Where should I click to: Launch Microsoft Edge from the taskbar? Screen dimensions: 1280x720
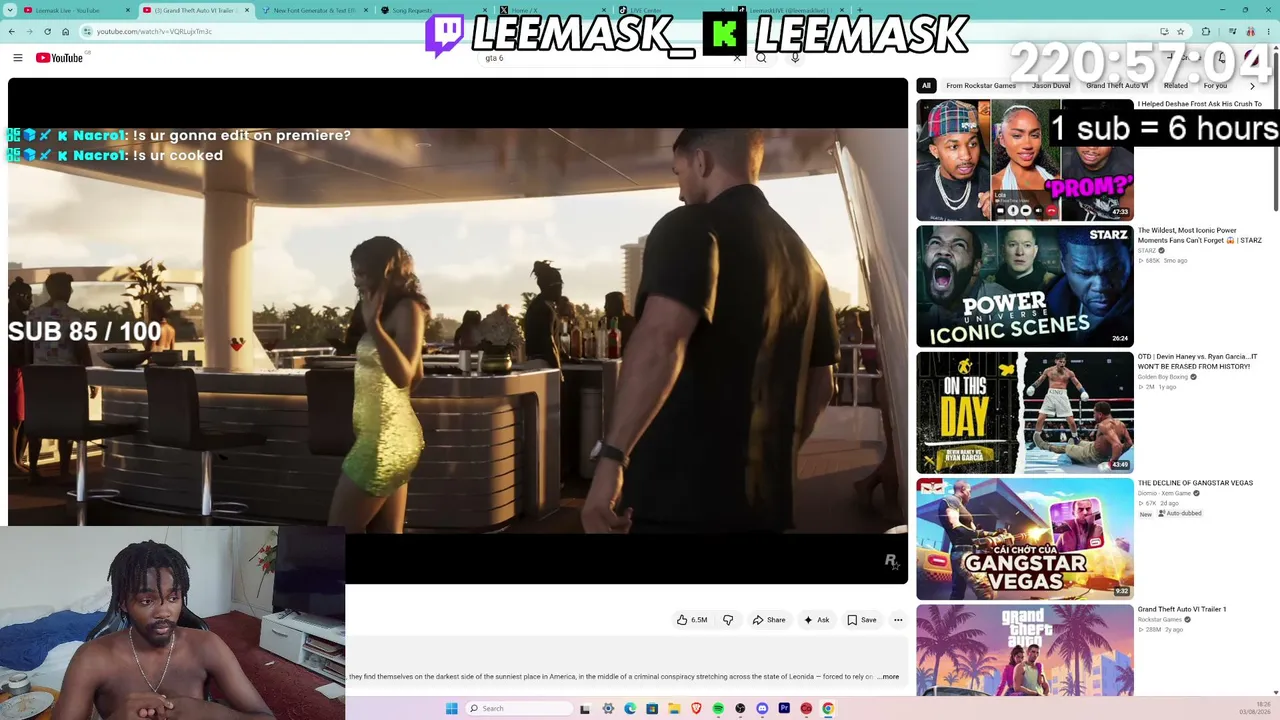tap(630, 709)
